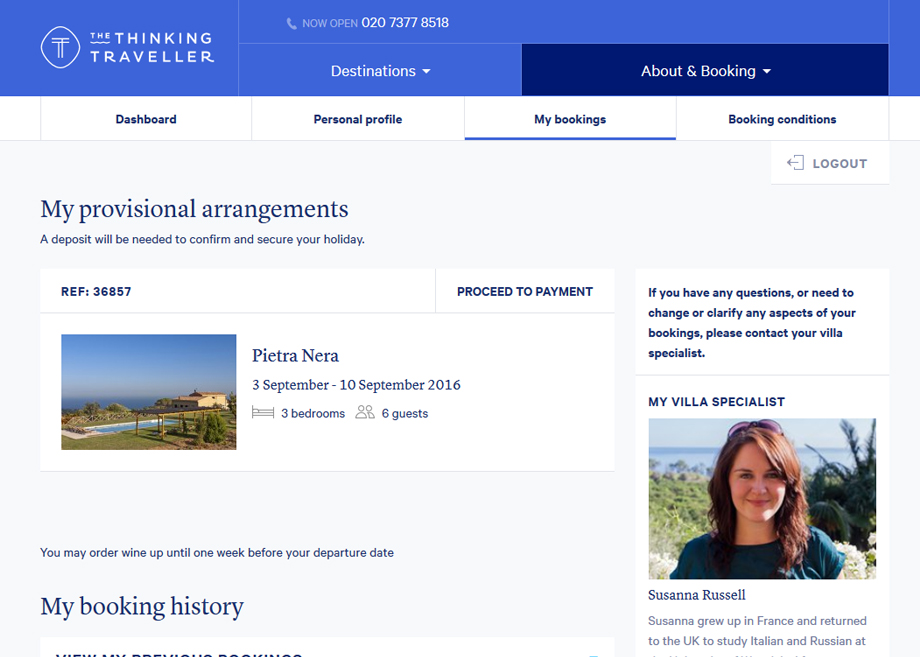Screen dimensions: 920x657
Task: Click the deposit confirmation notice text
Action: point(202,239)
